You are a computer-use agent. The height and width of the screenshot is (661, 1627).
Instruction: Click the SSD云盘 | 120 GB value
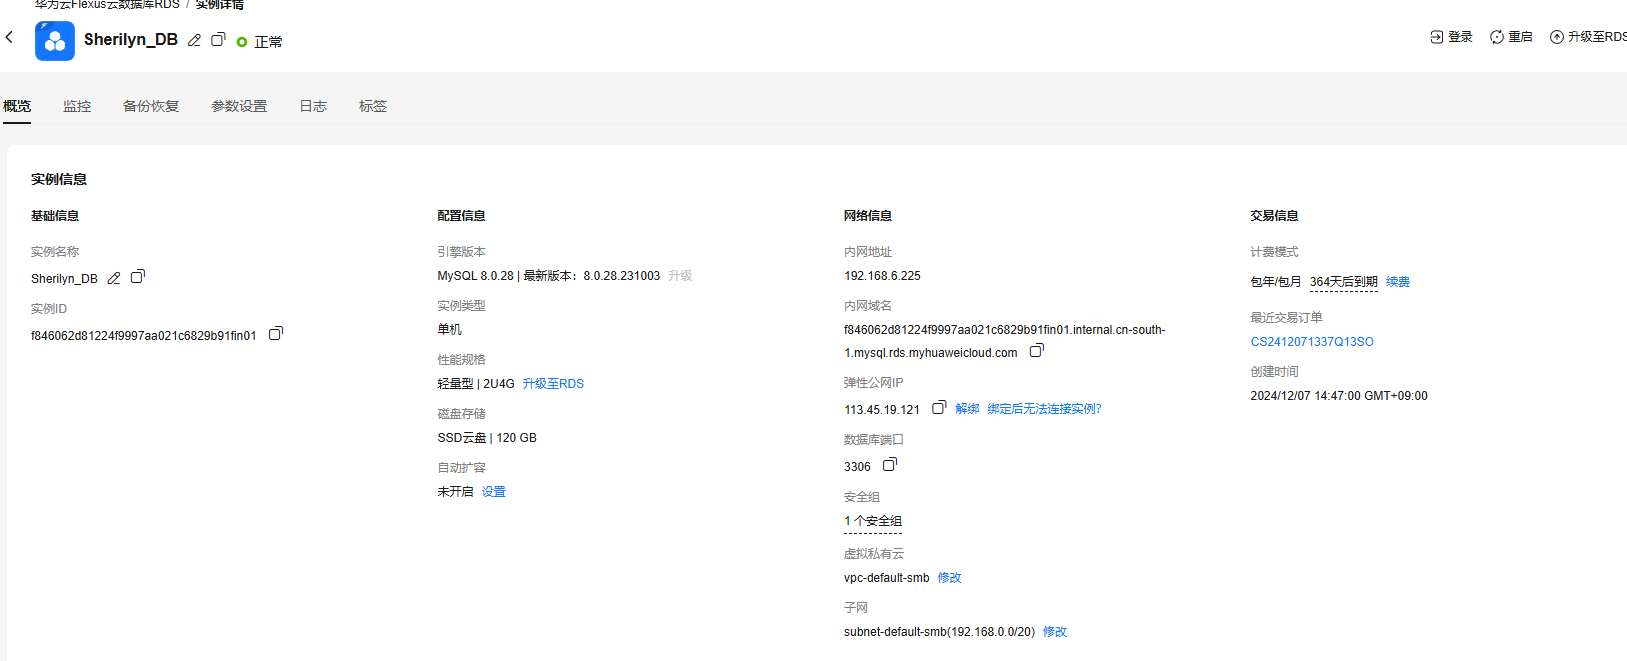pyautogui.click(x=487, y=438)
